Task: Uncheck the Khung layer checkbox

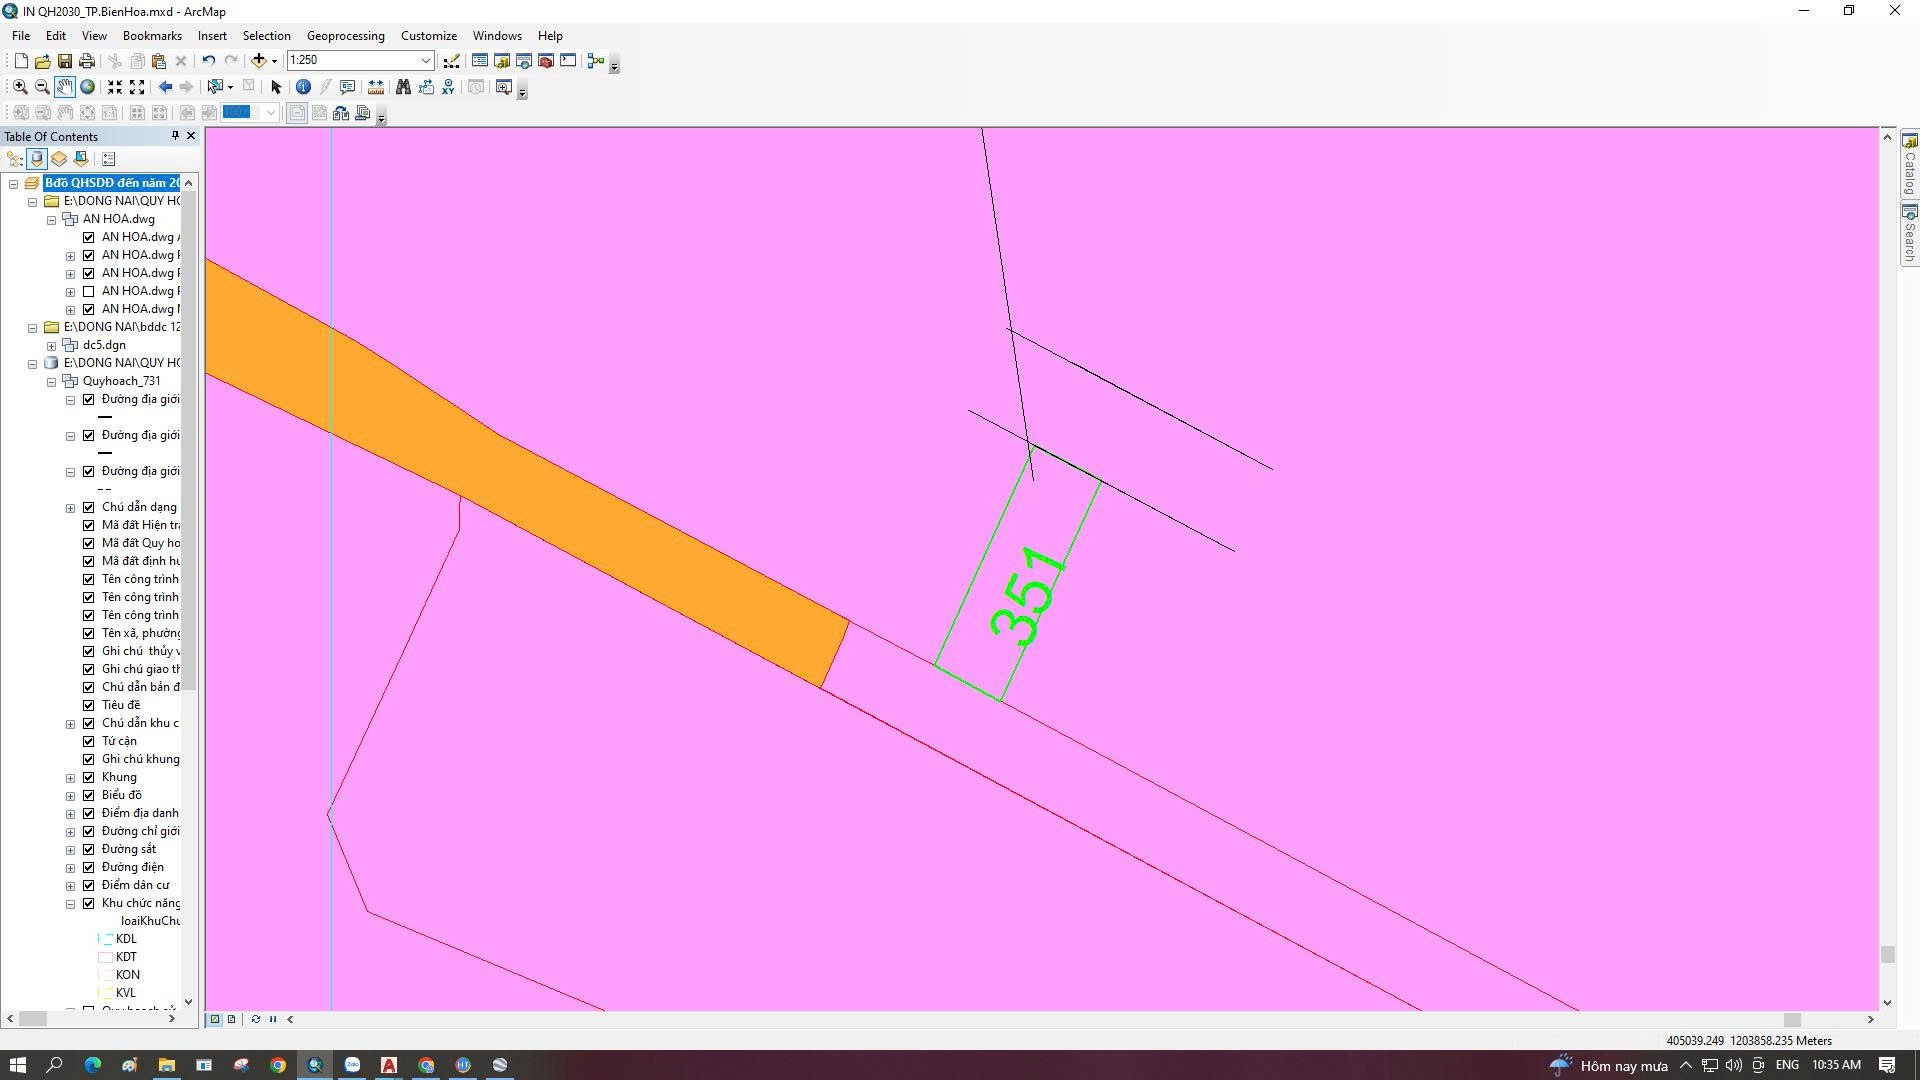Action: click(89, 777)
